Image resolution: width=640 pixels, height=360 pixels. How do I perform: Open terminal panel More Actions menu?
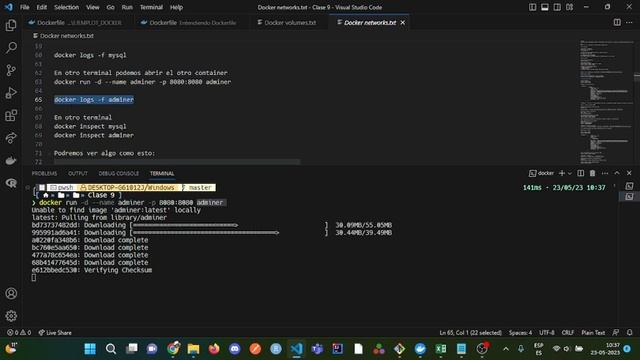604,173
